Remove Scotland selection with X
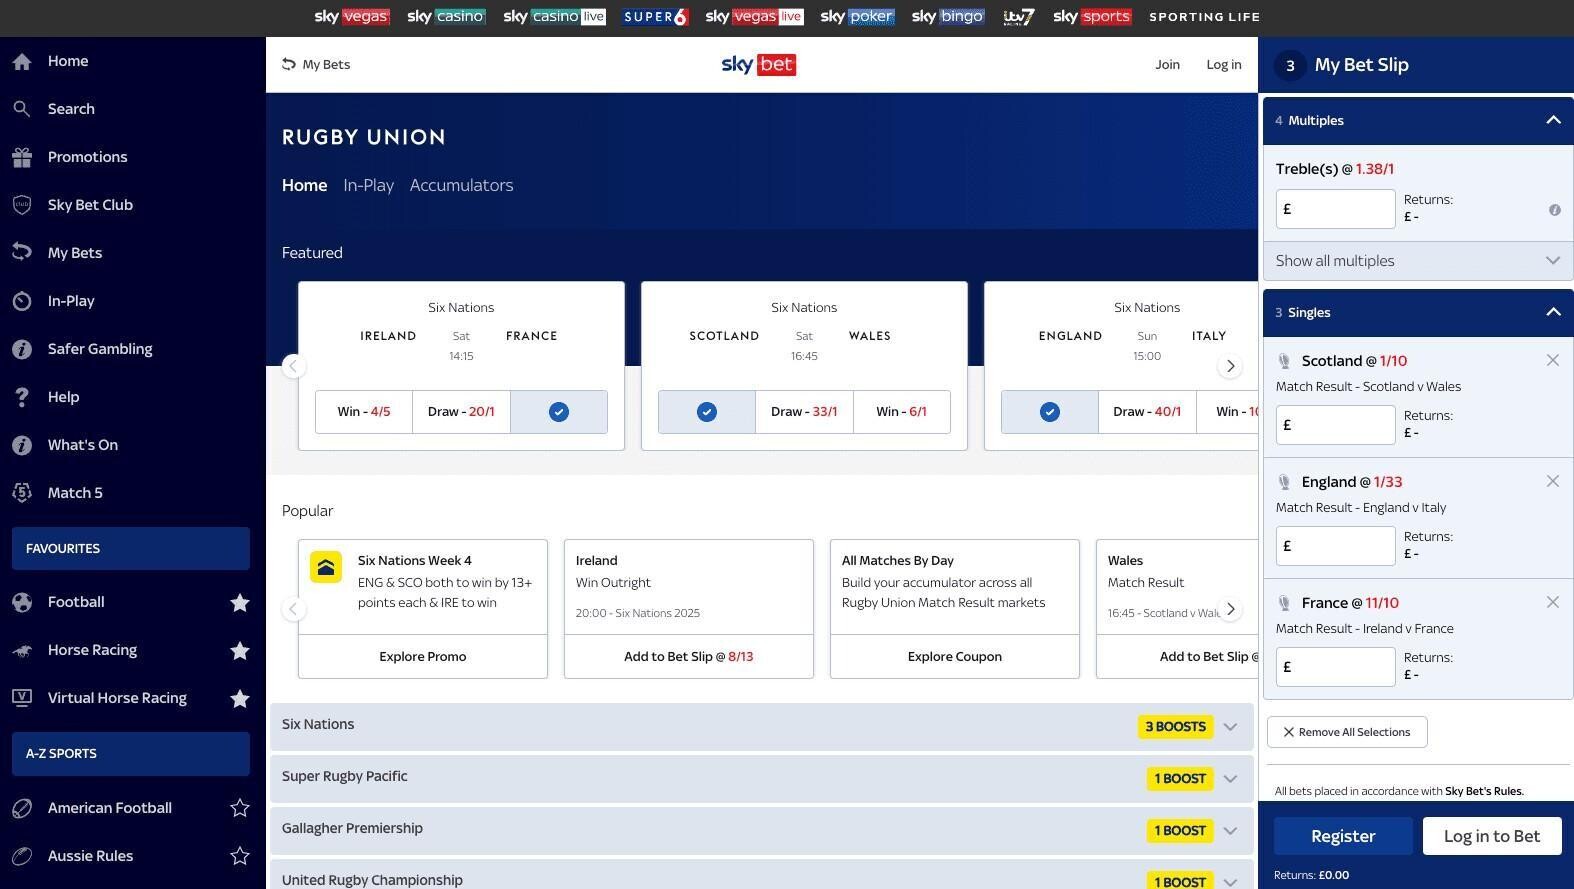 click(x=1553, y=360)
